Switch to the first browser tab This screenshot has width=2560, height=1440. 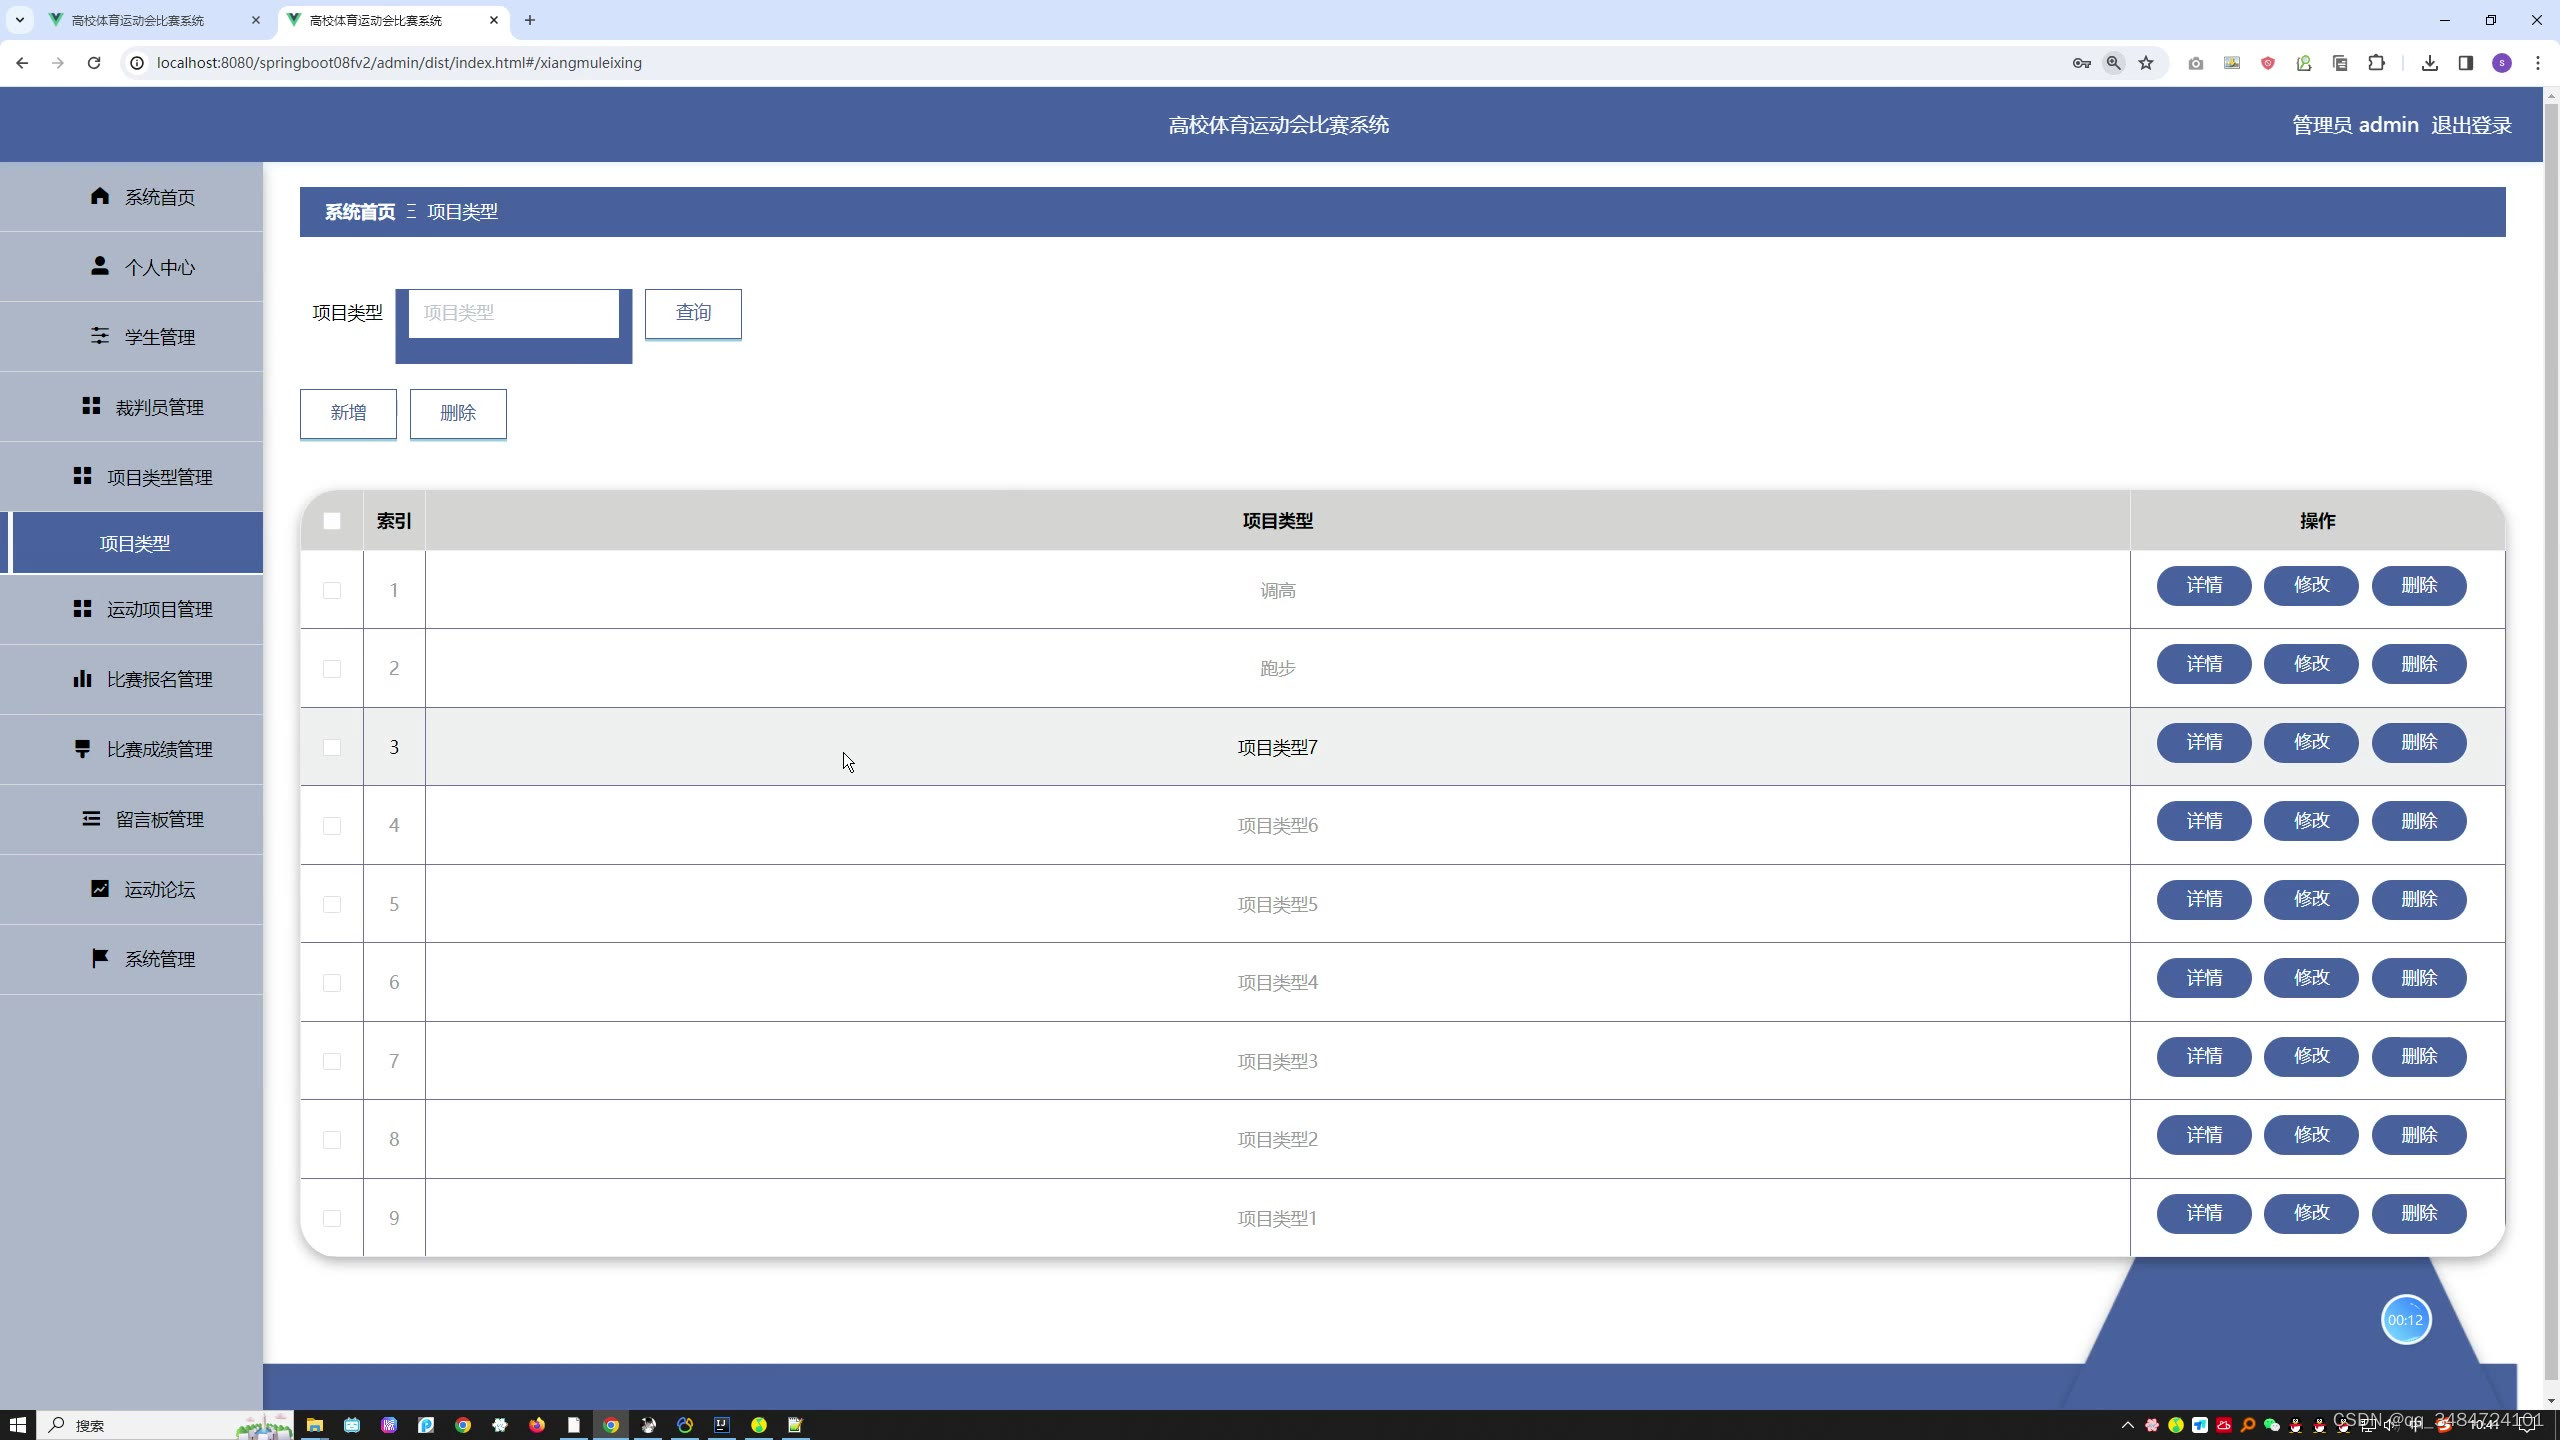pyautogui.click(x=138, y=20)
